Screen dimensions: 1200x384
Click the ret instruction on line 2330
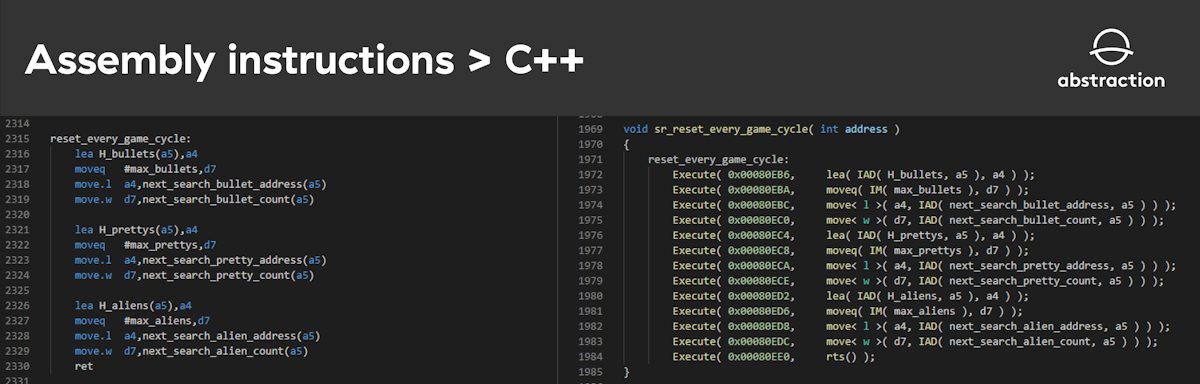(83, 367)
